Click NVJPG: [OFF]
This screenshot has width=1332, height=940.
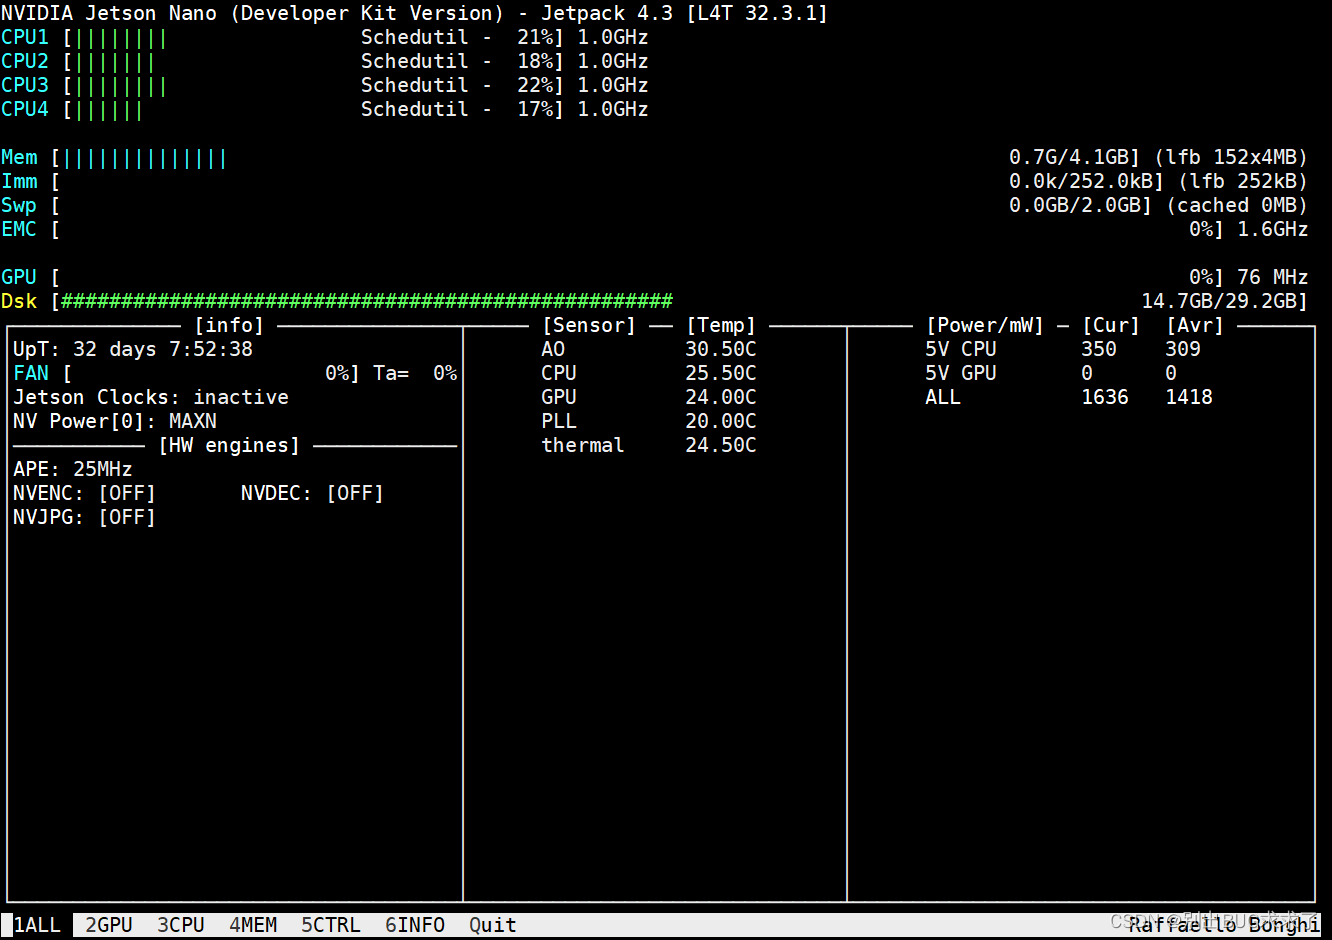(x=85, y=517)
